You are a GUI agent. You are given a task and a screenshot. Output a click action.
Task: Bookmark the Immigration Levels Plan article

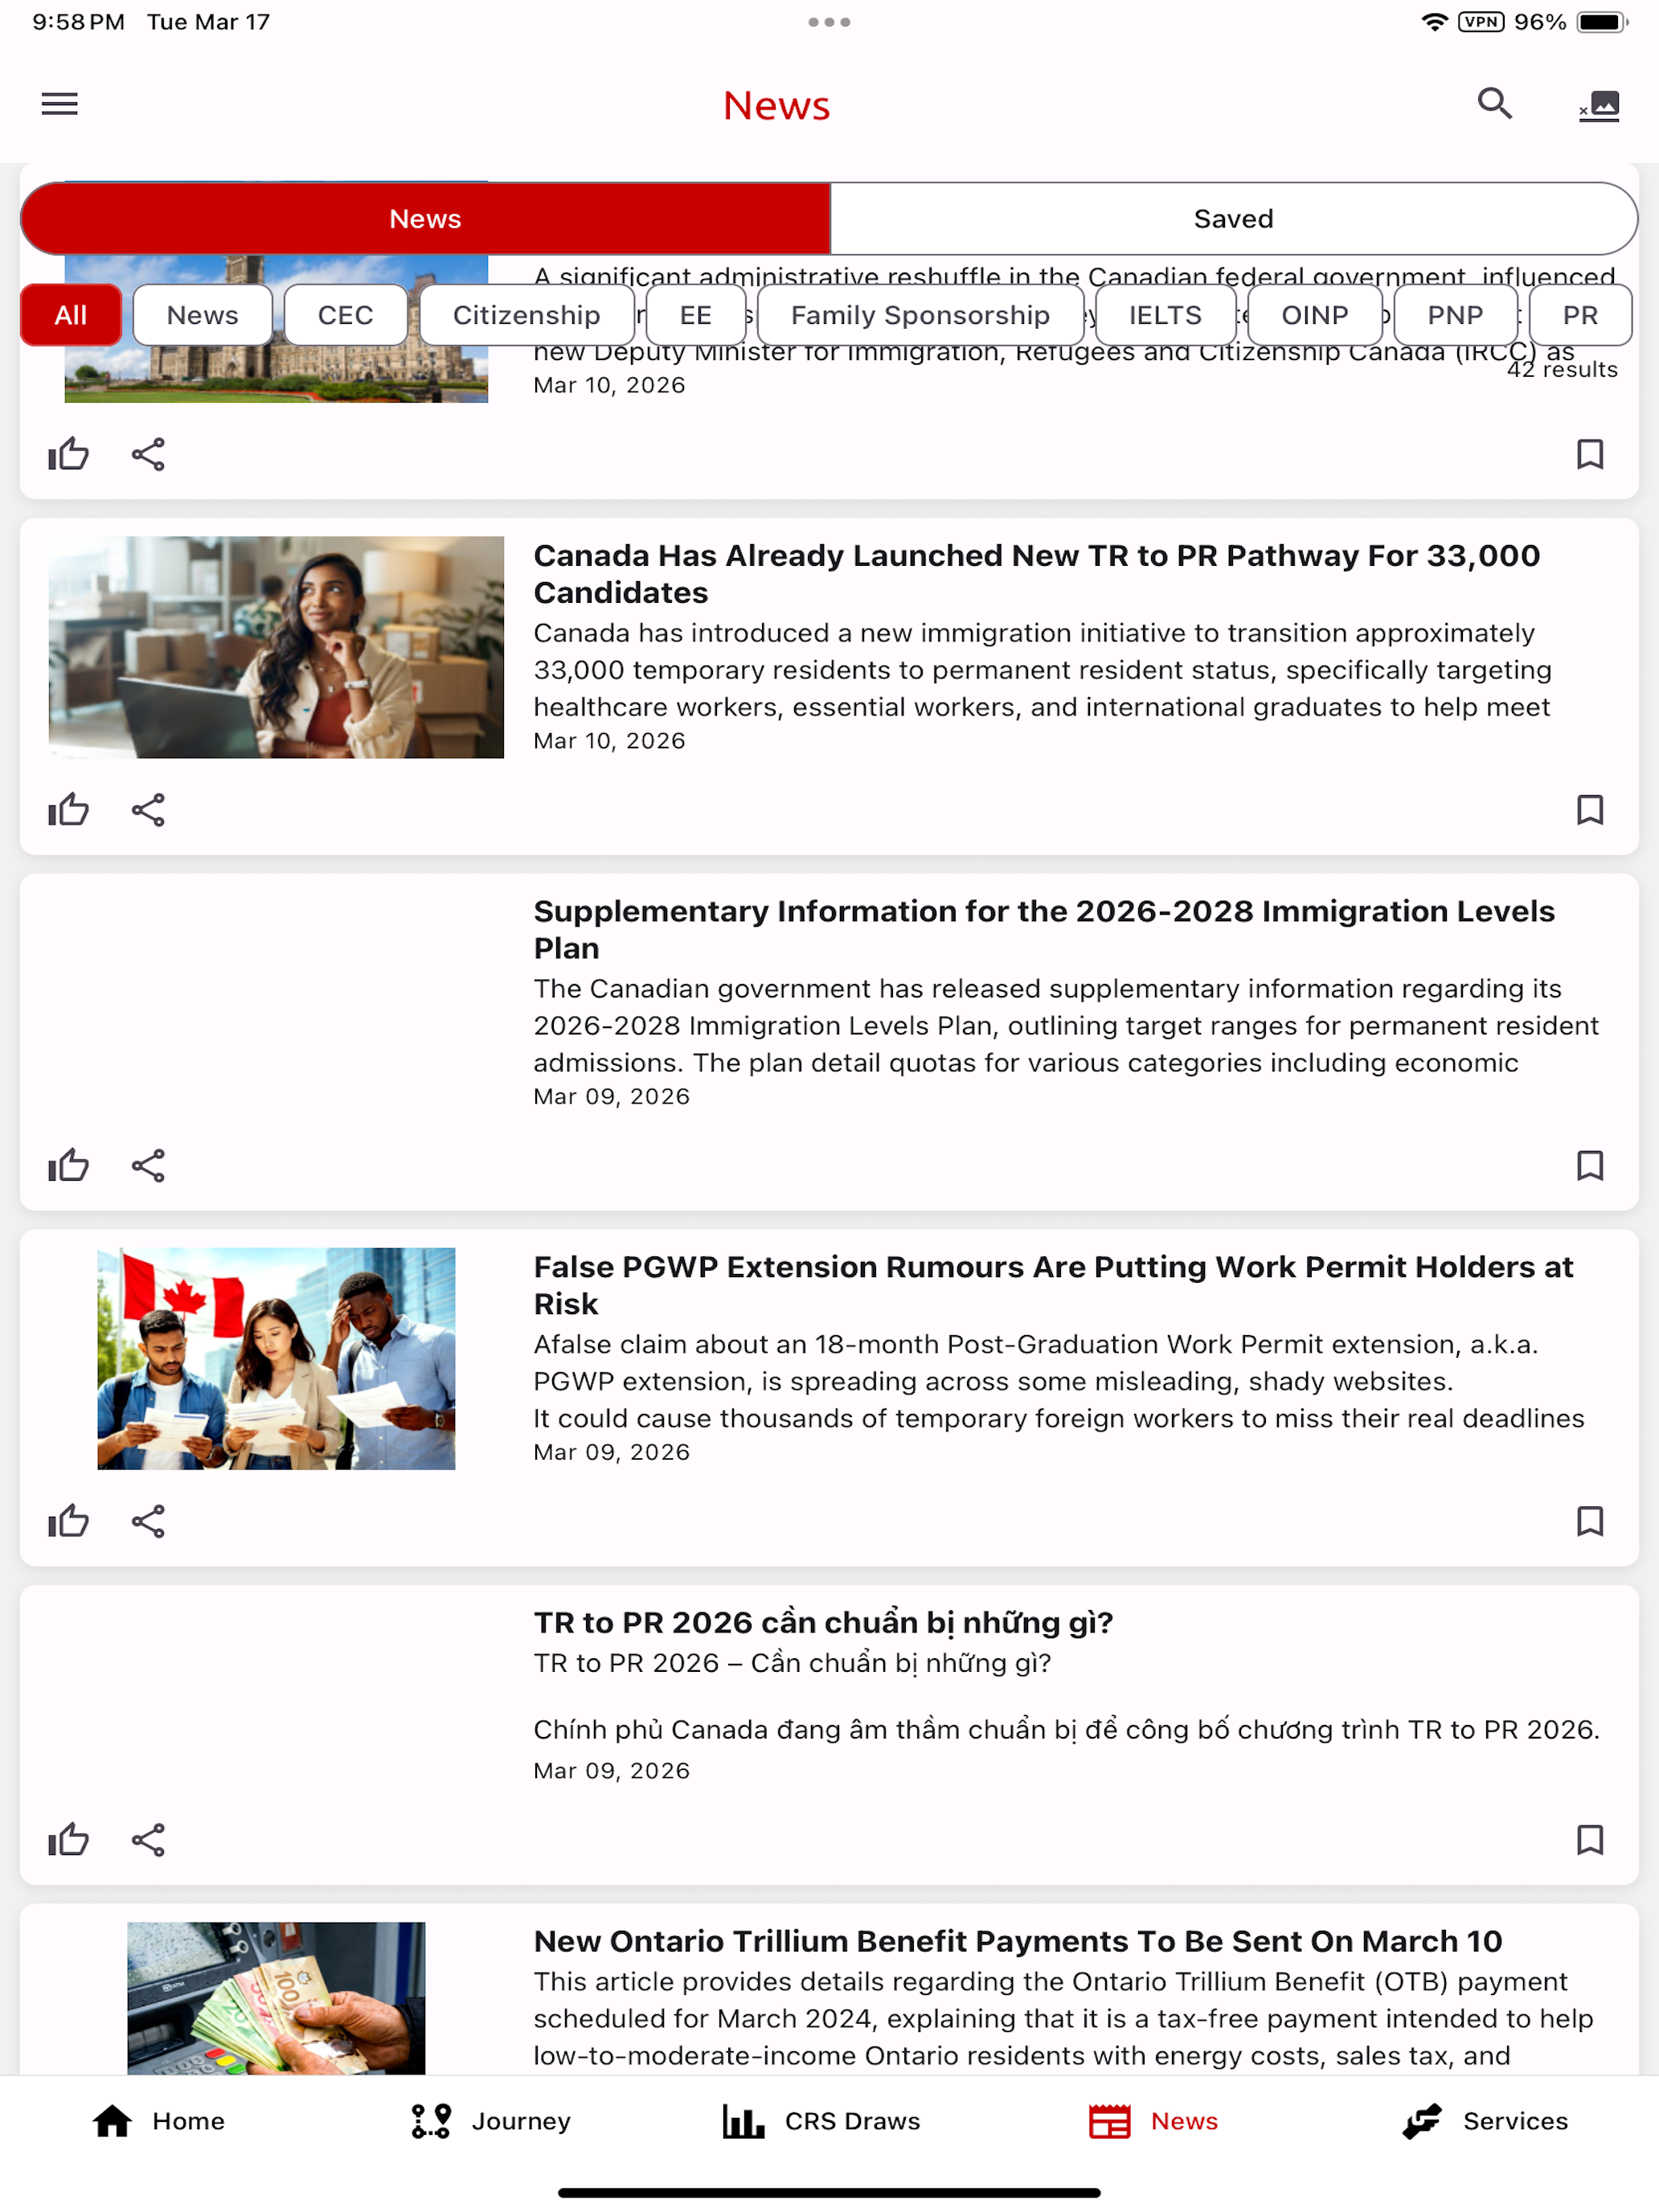pos(1590,1166)
